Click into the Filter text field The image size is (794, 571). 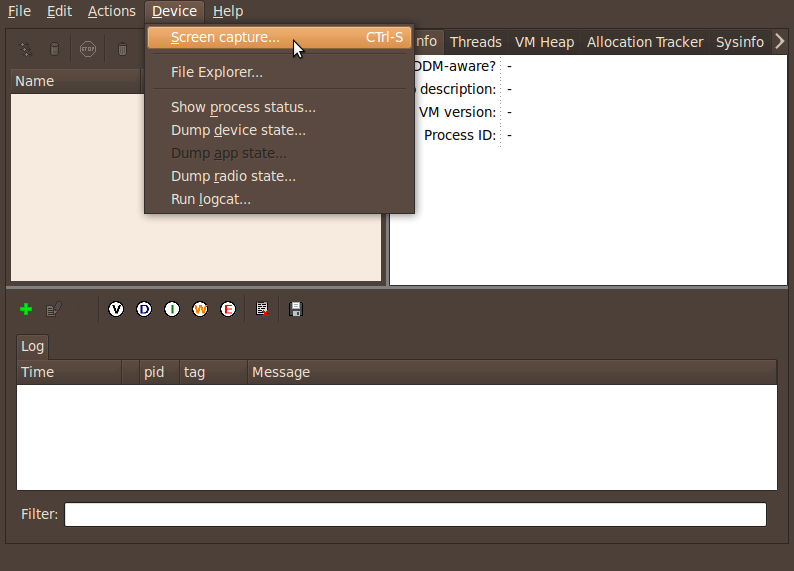(415, 514)
